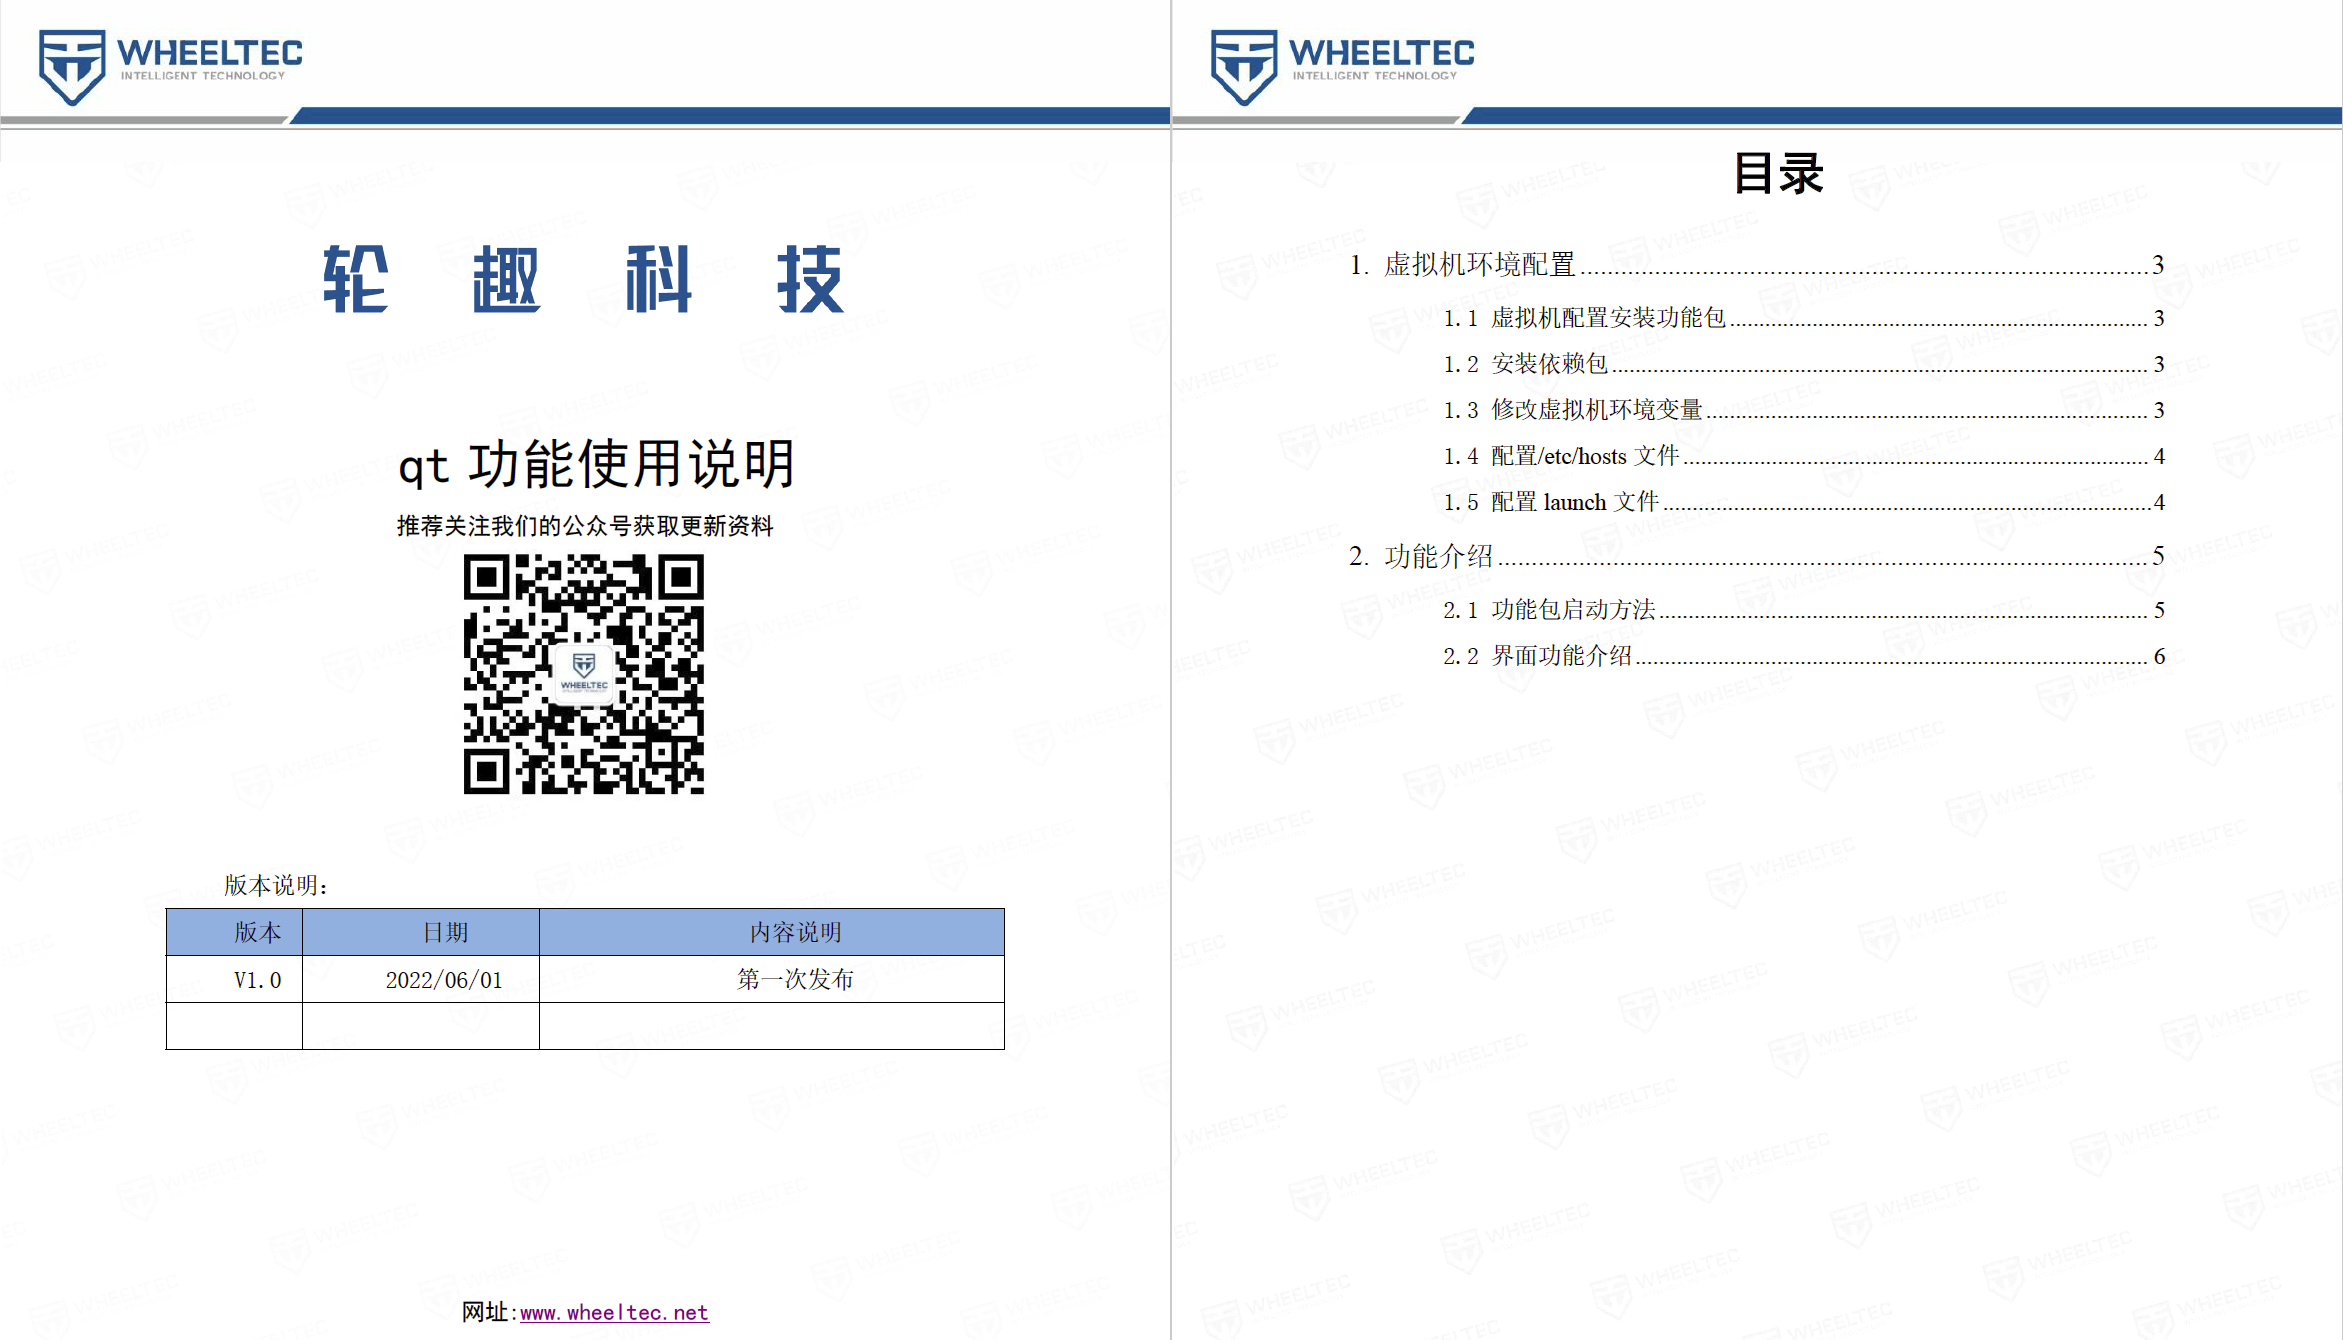
Task: Click page number 6 for 界面功能介绍
Action: point(2159,657)
